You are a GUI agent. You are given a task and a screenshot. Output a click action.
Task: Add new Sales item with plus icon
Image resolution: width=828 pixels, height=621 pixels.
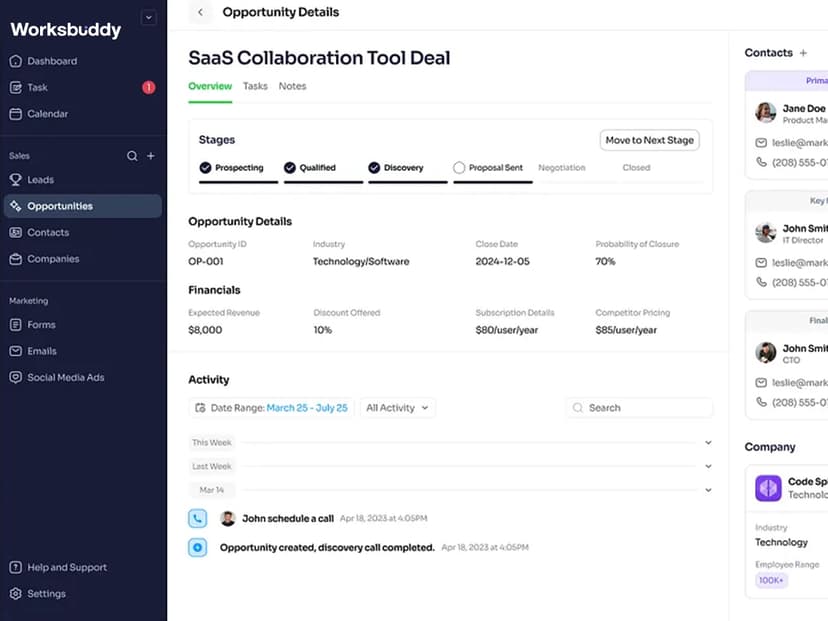tap(151, 156)
